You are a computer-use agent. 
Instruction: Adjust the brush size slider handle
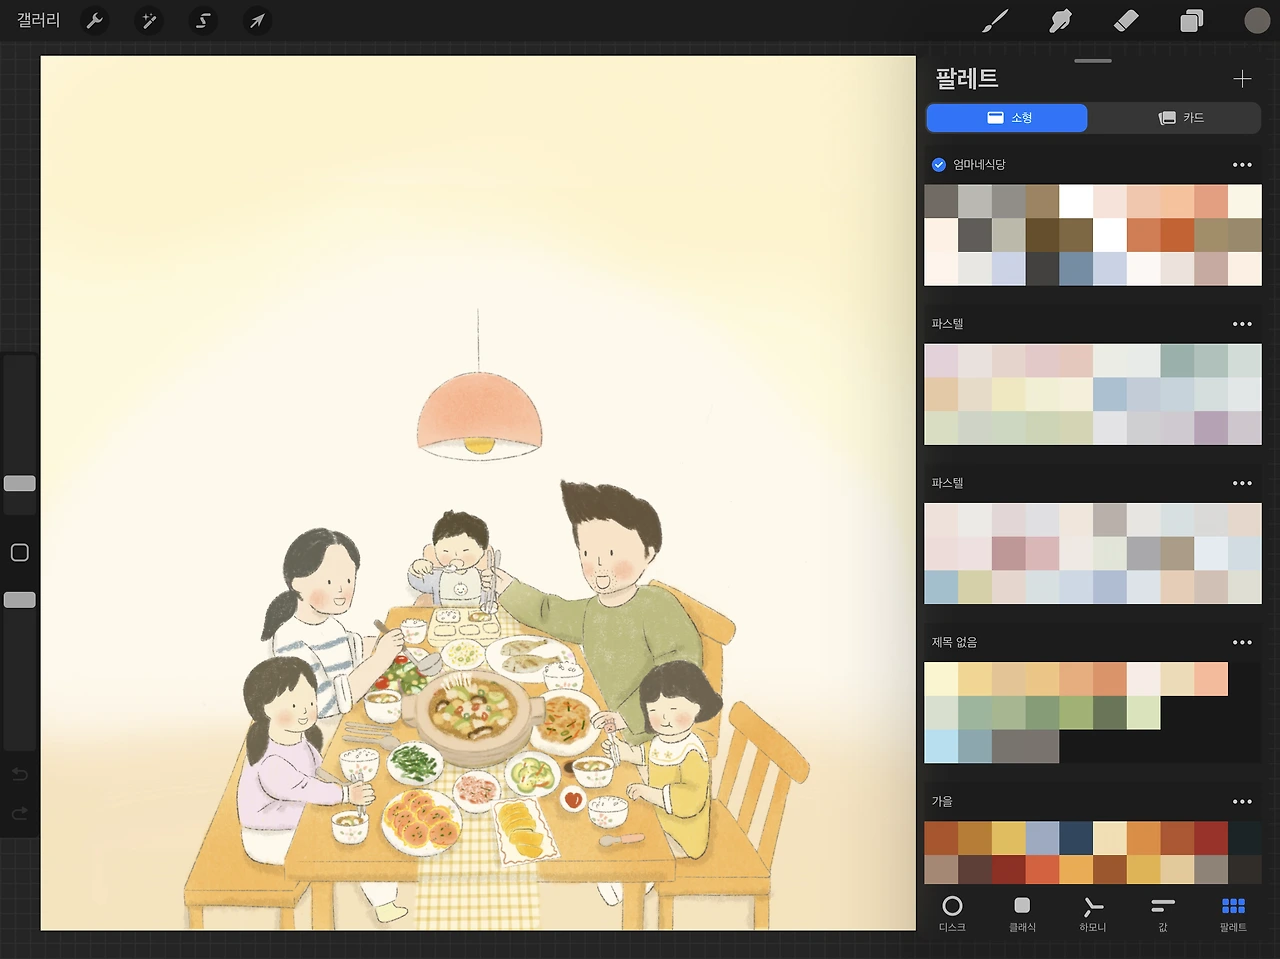coord(20,483)
